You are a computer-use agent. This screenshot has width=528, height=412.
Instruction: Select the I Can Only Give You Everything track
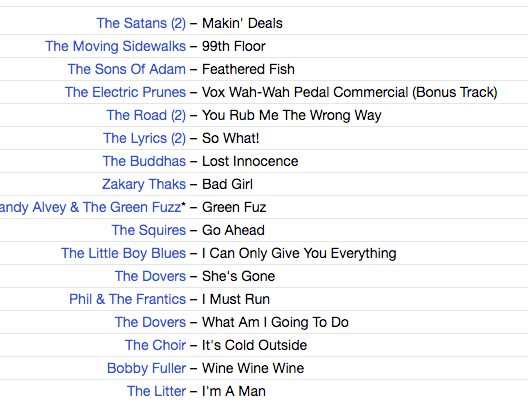pos(299,253)
